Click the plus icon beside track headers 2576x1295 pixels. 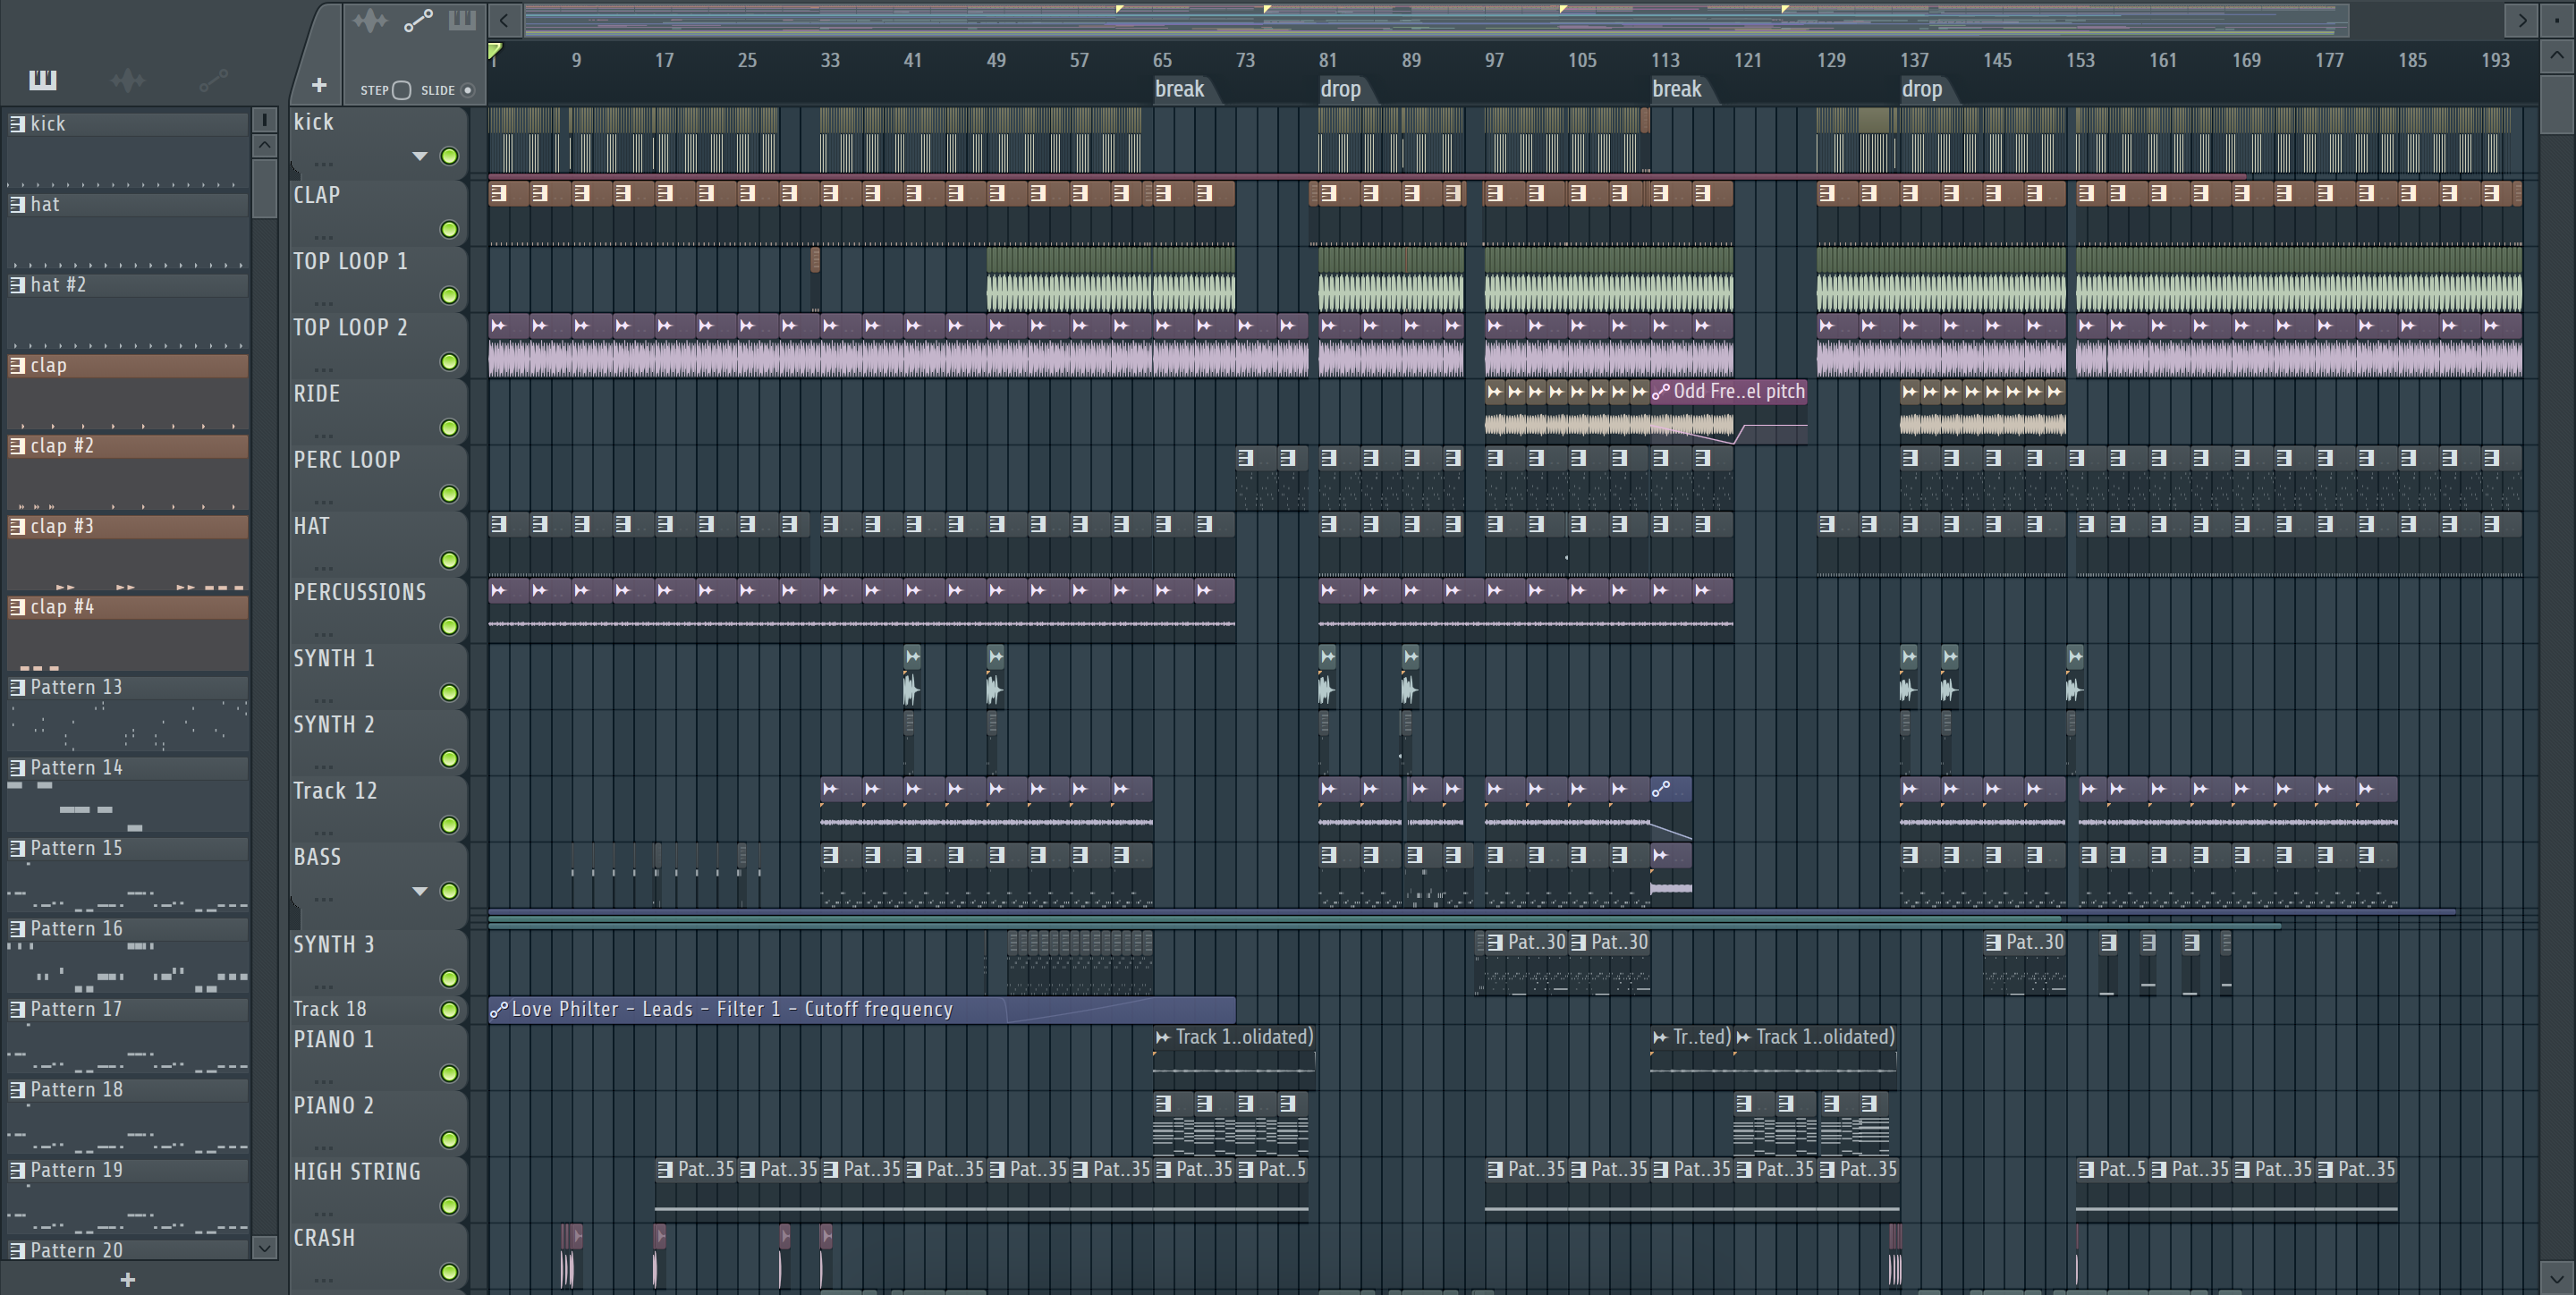pos(319,86)
